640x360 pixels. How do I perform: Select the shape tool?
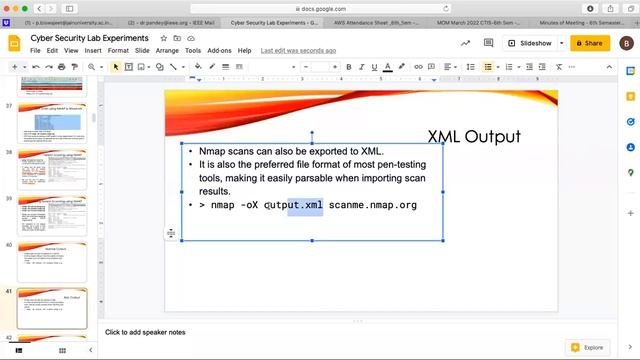(160, 67)
